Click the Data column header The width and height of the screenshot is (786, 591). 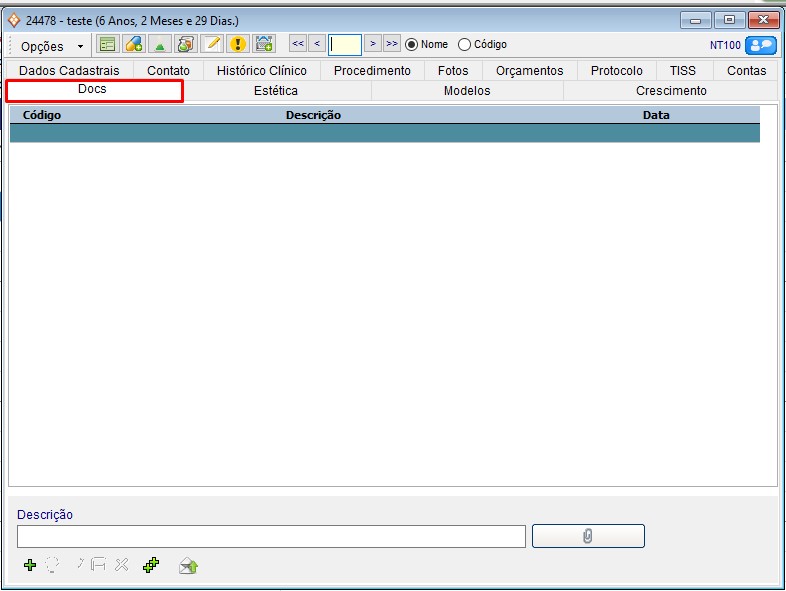pyautogui.click(x=656, y=115)
